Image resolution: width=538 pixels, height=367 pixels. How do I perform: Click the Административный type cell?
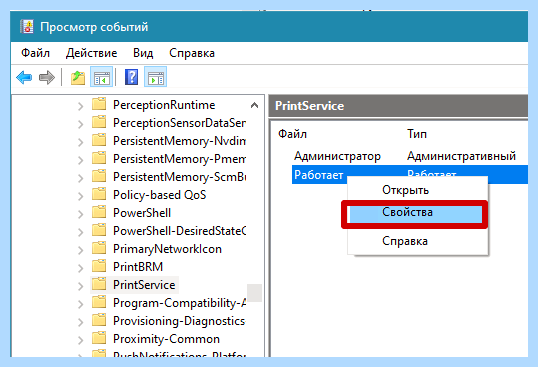coord(461,156)
